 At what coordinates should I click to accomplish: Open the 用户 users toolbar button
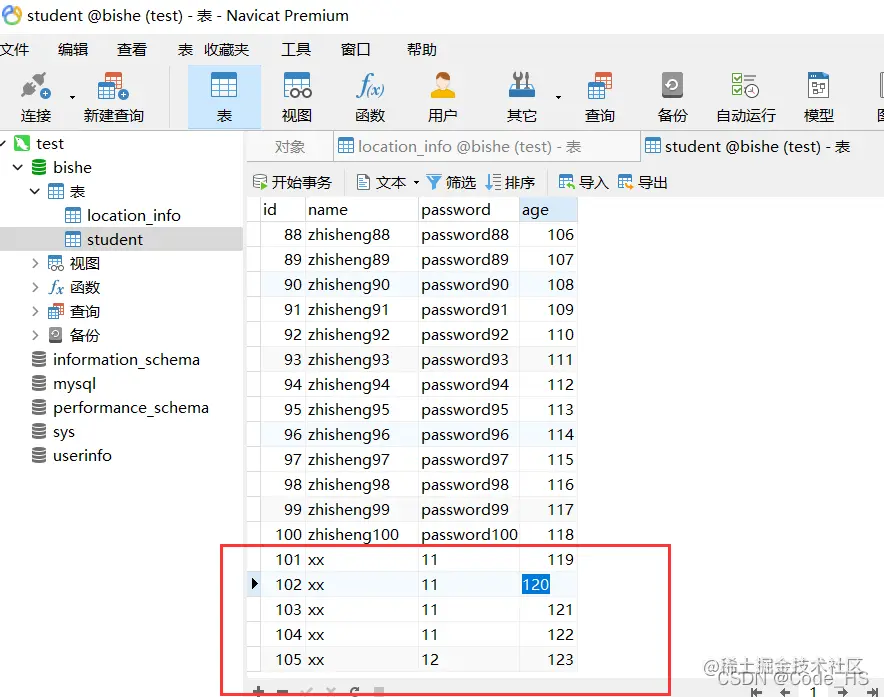443,97
